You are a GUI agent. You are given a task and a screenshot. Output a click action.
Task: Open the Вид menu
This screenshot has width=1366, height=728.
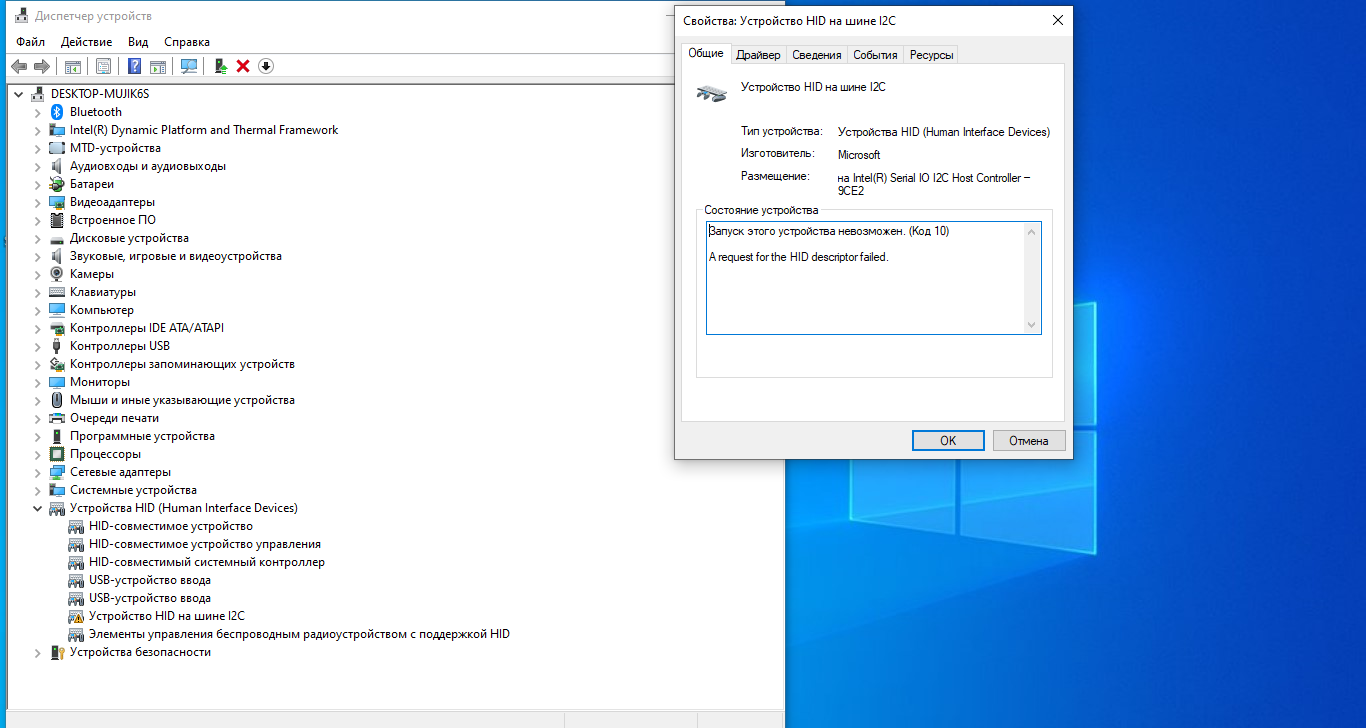coord(138,42)
